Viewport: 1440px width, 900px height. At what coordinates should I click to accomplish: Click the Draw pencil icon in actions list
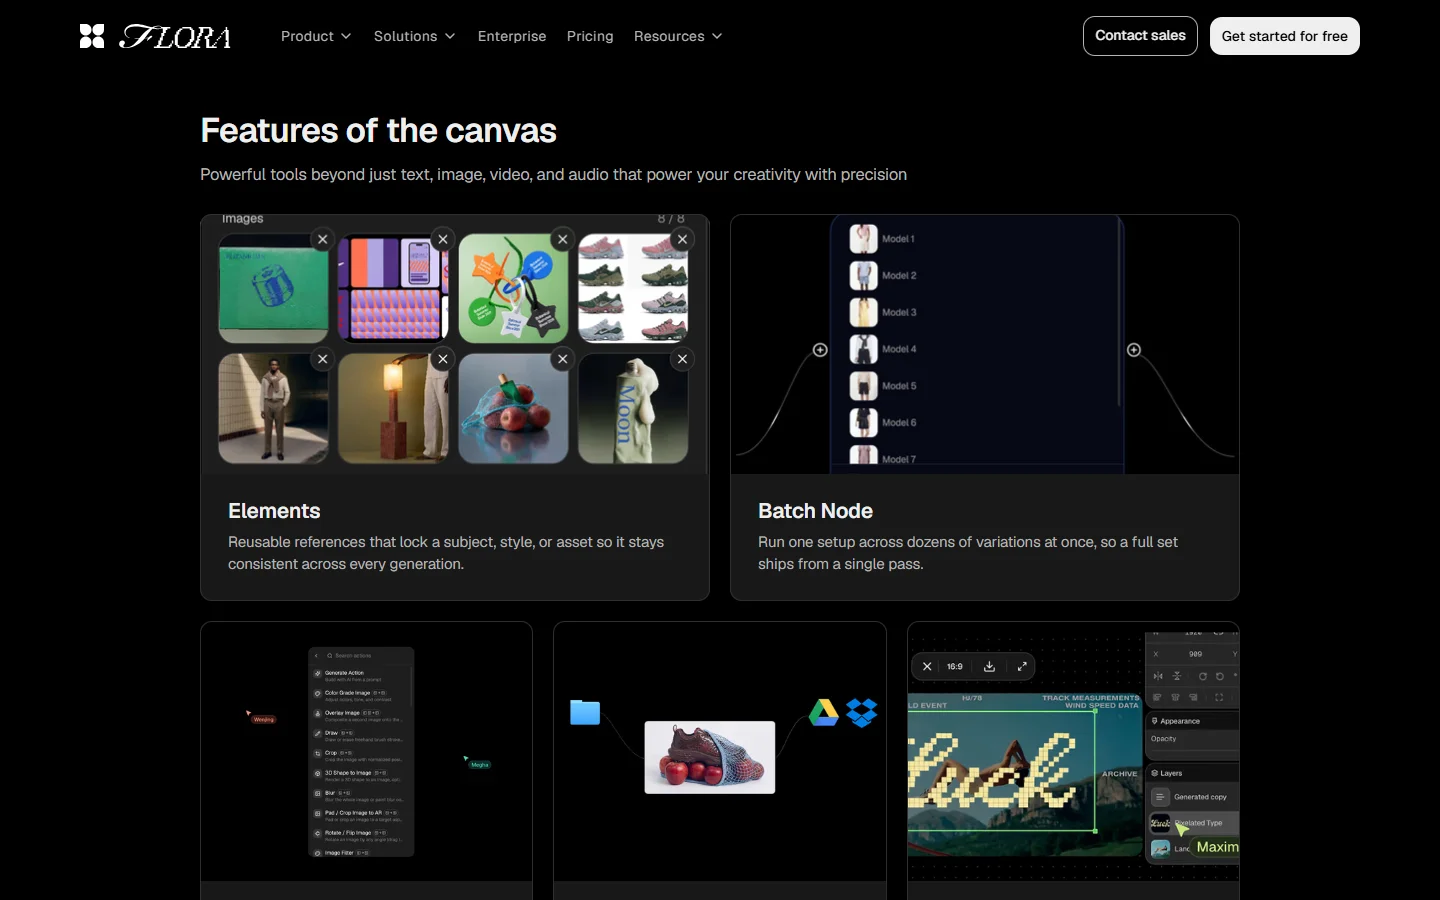pyautogui.click(x=317, y=733)
